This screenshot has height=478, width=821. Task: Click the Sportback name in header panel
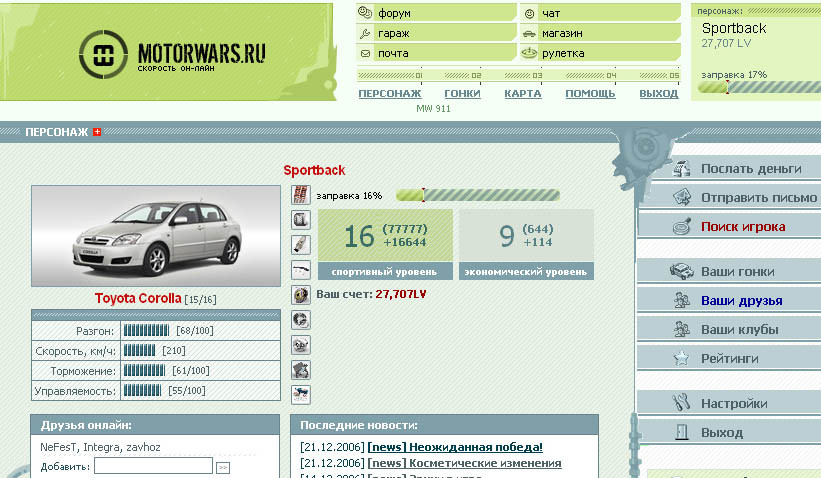coord(734,28)
